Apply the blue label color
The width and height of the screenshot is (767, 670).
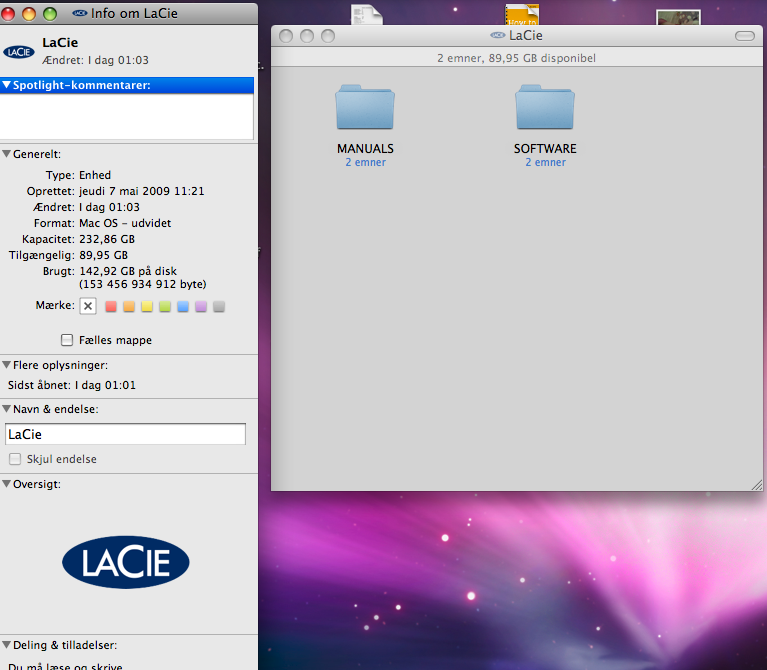[x=183, y=307]
